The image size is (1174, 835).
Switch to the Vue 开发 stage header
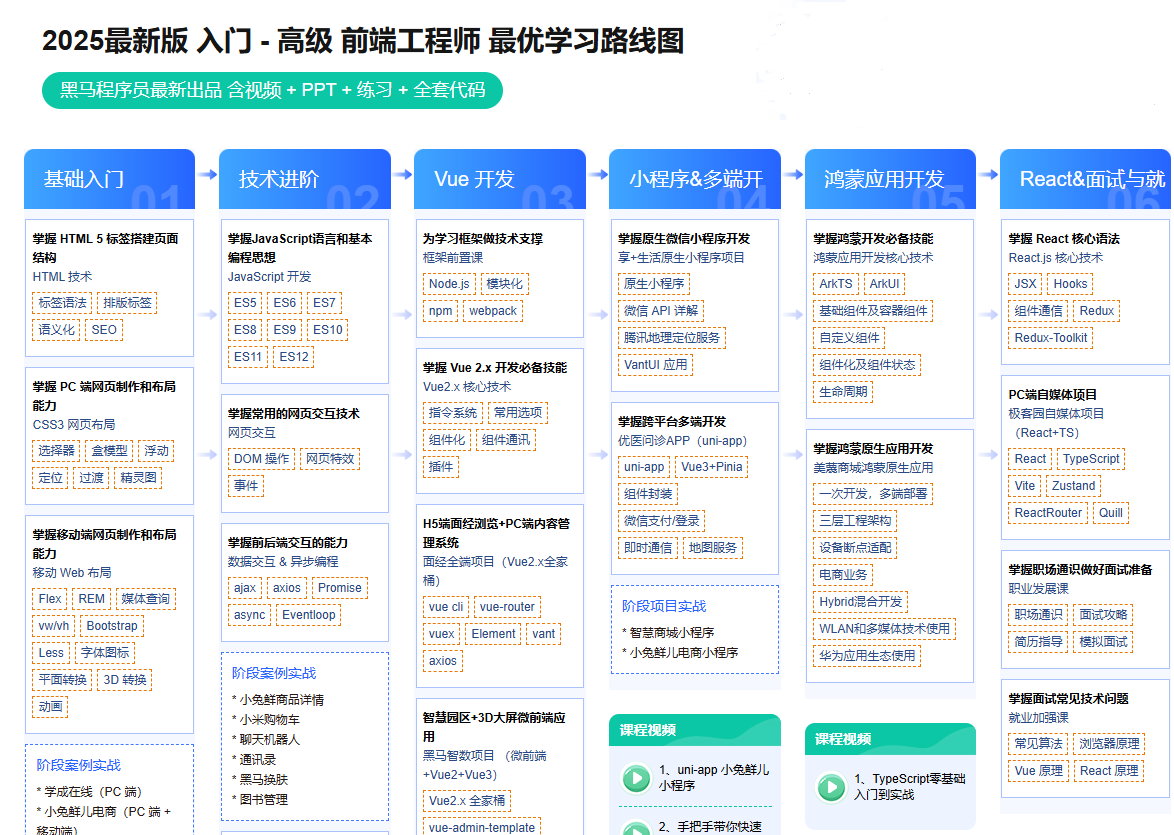(499, 179)
